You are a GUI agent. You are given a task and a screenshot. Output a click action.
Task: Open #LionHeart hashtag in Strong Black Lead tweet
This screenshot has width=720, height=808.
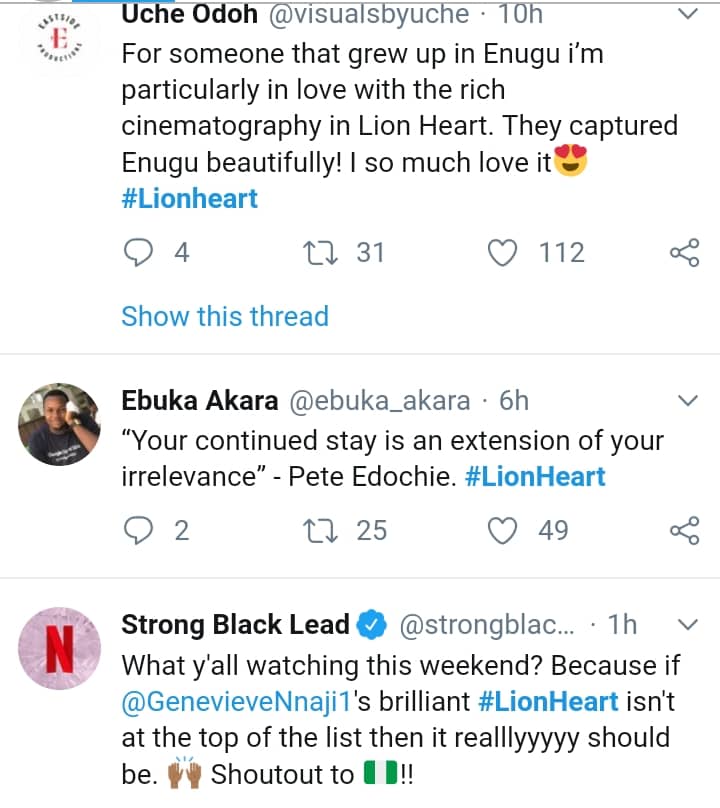(x=548, y=701)
